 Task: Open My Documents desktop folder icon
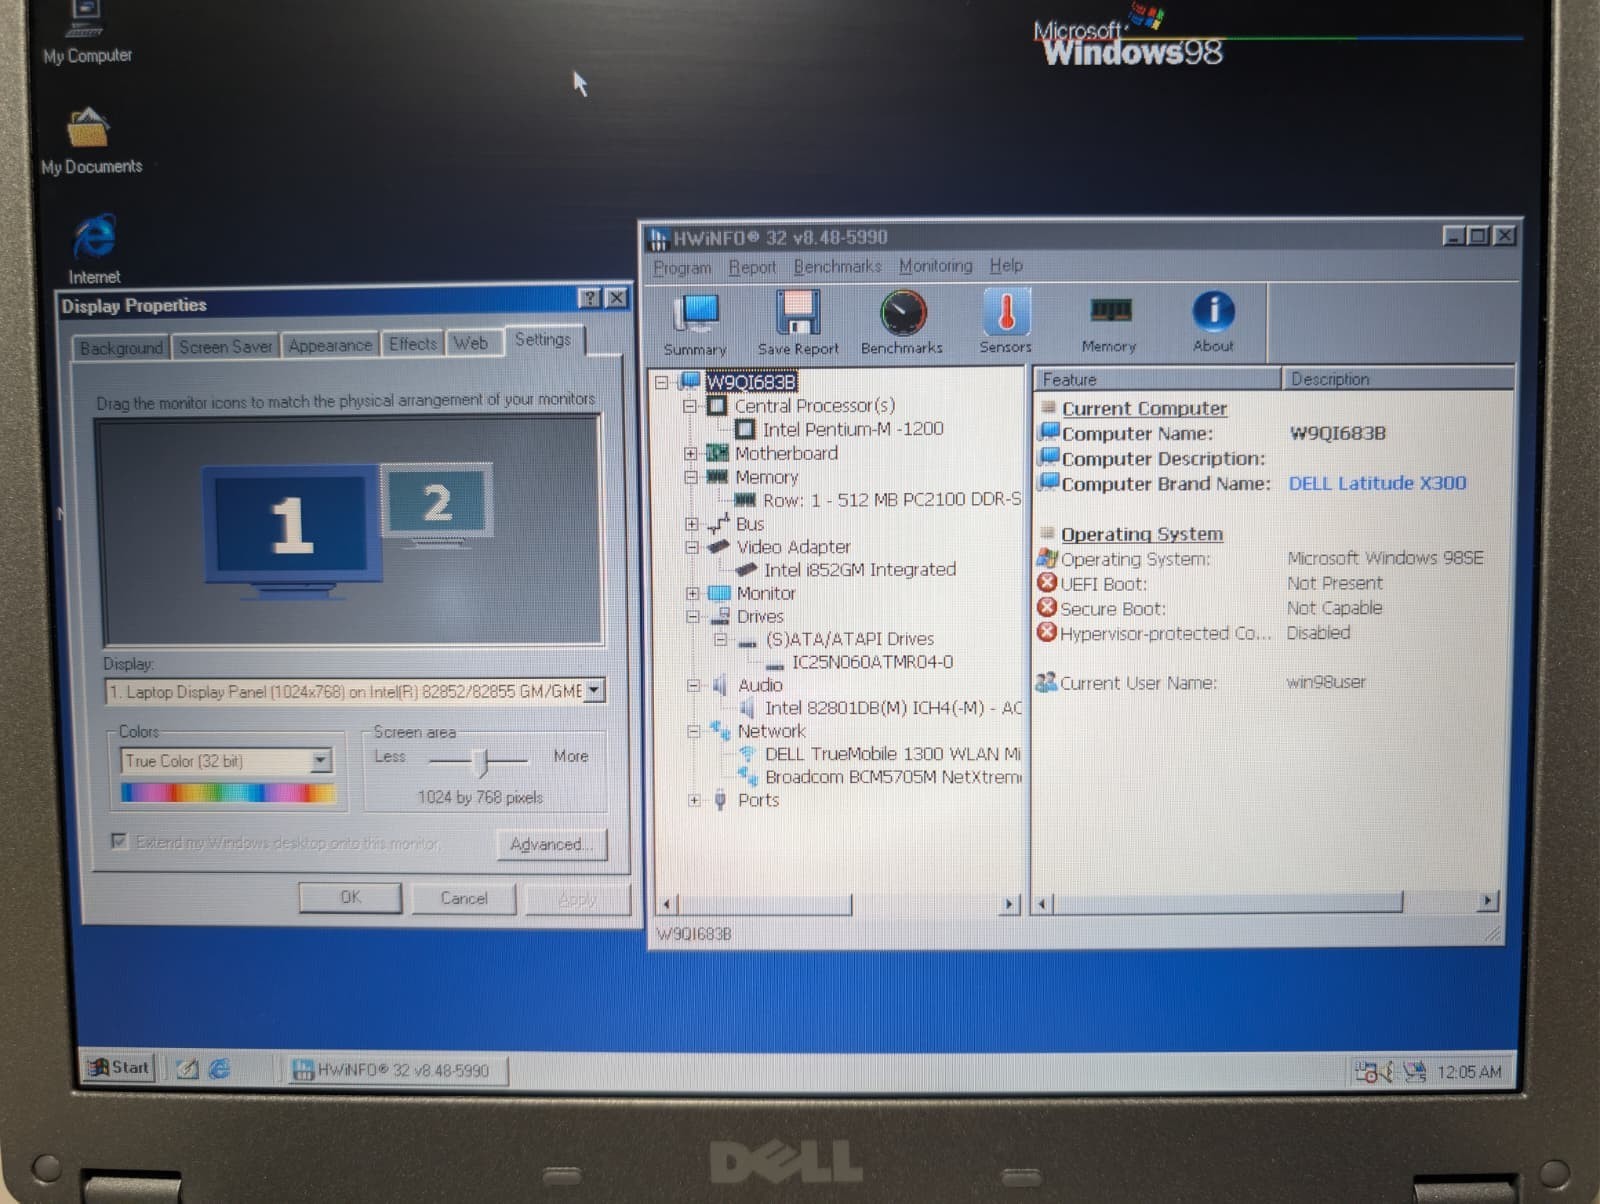(x=90, y=142)
